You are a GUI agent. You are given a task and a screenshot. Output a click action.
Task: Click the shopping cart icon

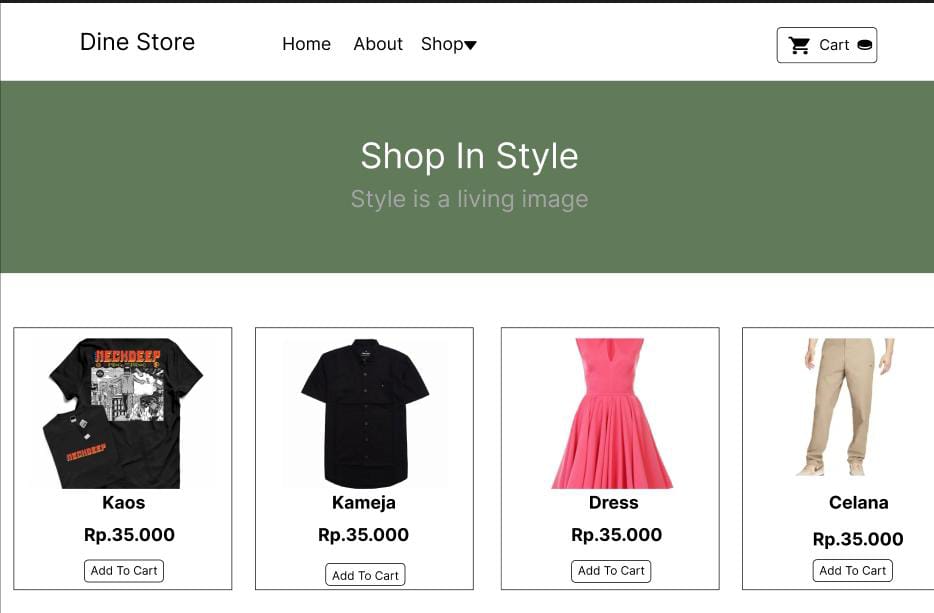click(799, 45)
